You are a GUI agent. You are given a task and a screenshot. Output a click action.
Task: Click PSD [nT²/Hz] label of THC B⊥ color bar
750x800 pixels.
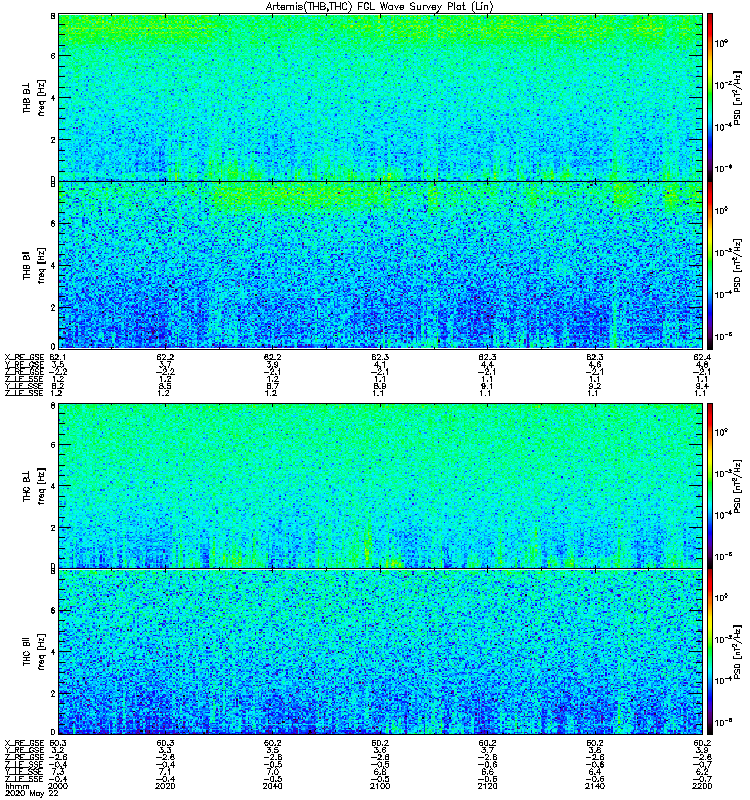click(737, 486)
